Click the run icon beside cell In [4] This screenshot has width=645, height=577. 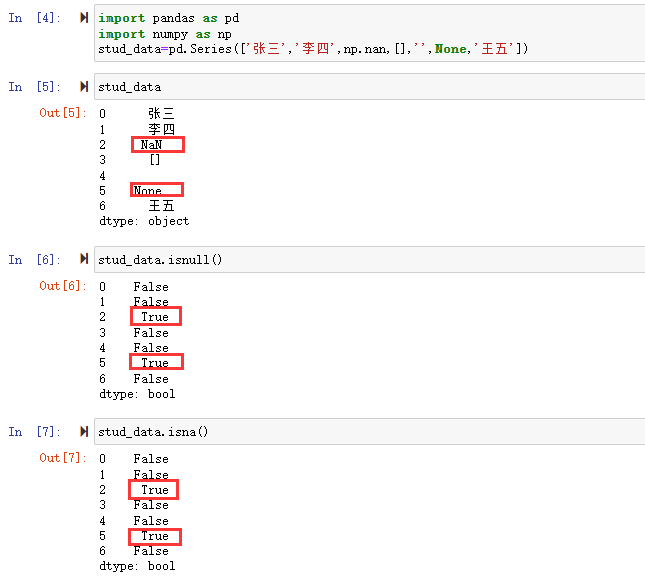84,19
